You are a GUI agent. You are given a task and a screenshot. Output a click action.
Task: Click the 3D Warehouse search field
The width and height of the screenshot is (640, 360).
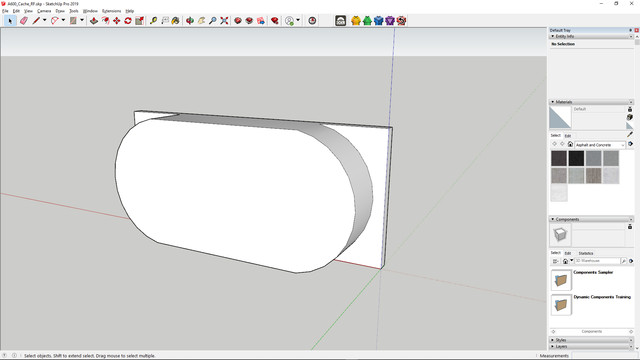(597, 261)
